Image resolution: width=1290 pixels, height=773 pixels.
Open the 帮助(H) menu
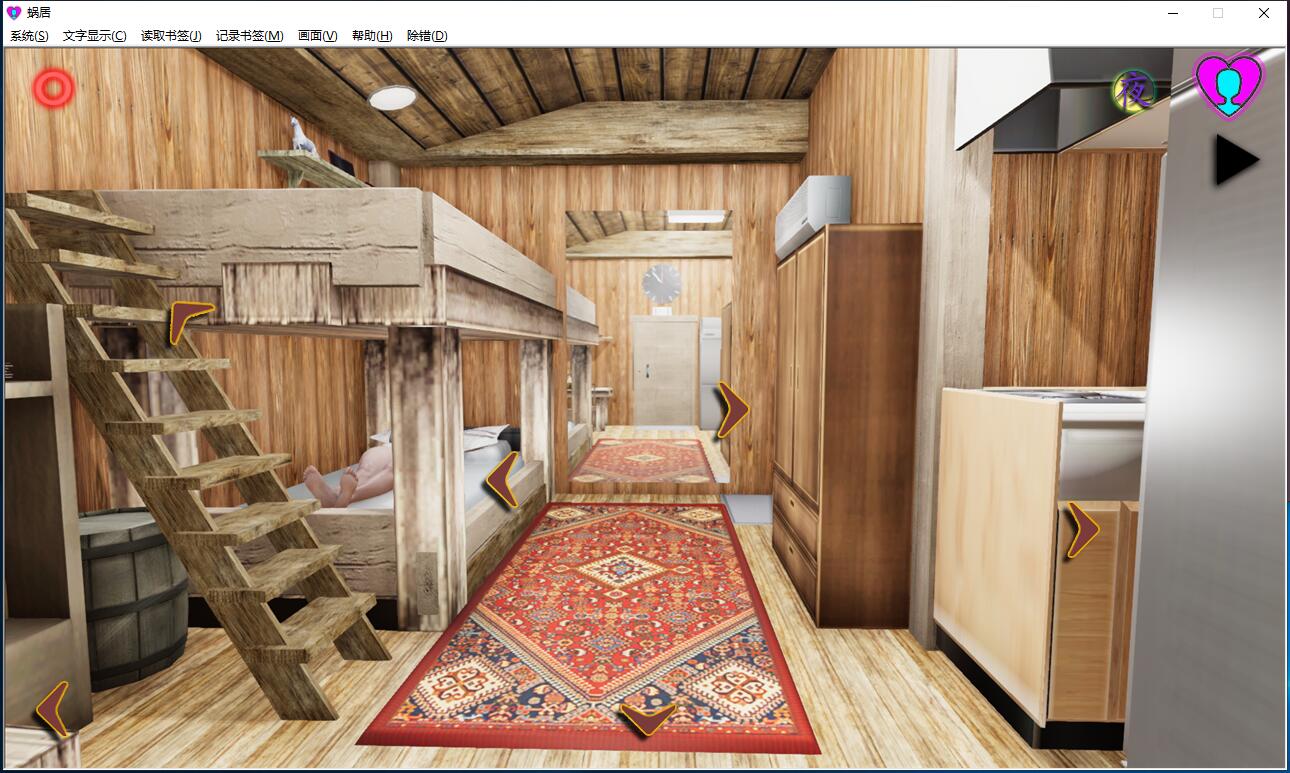pos(372,35)
